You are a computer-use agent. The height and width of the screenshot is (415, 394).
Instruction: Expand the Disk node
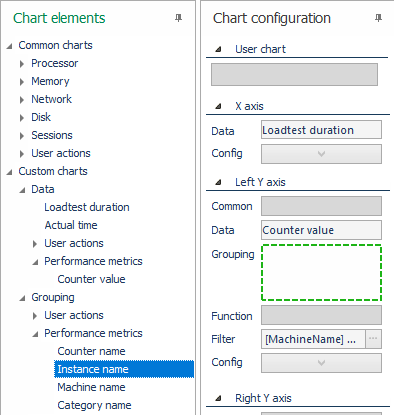coord(22,118)
